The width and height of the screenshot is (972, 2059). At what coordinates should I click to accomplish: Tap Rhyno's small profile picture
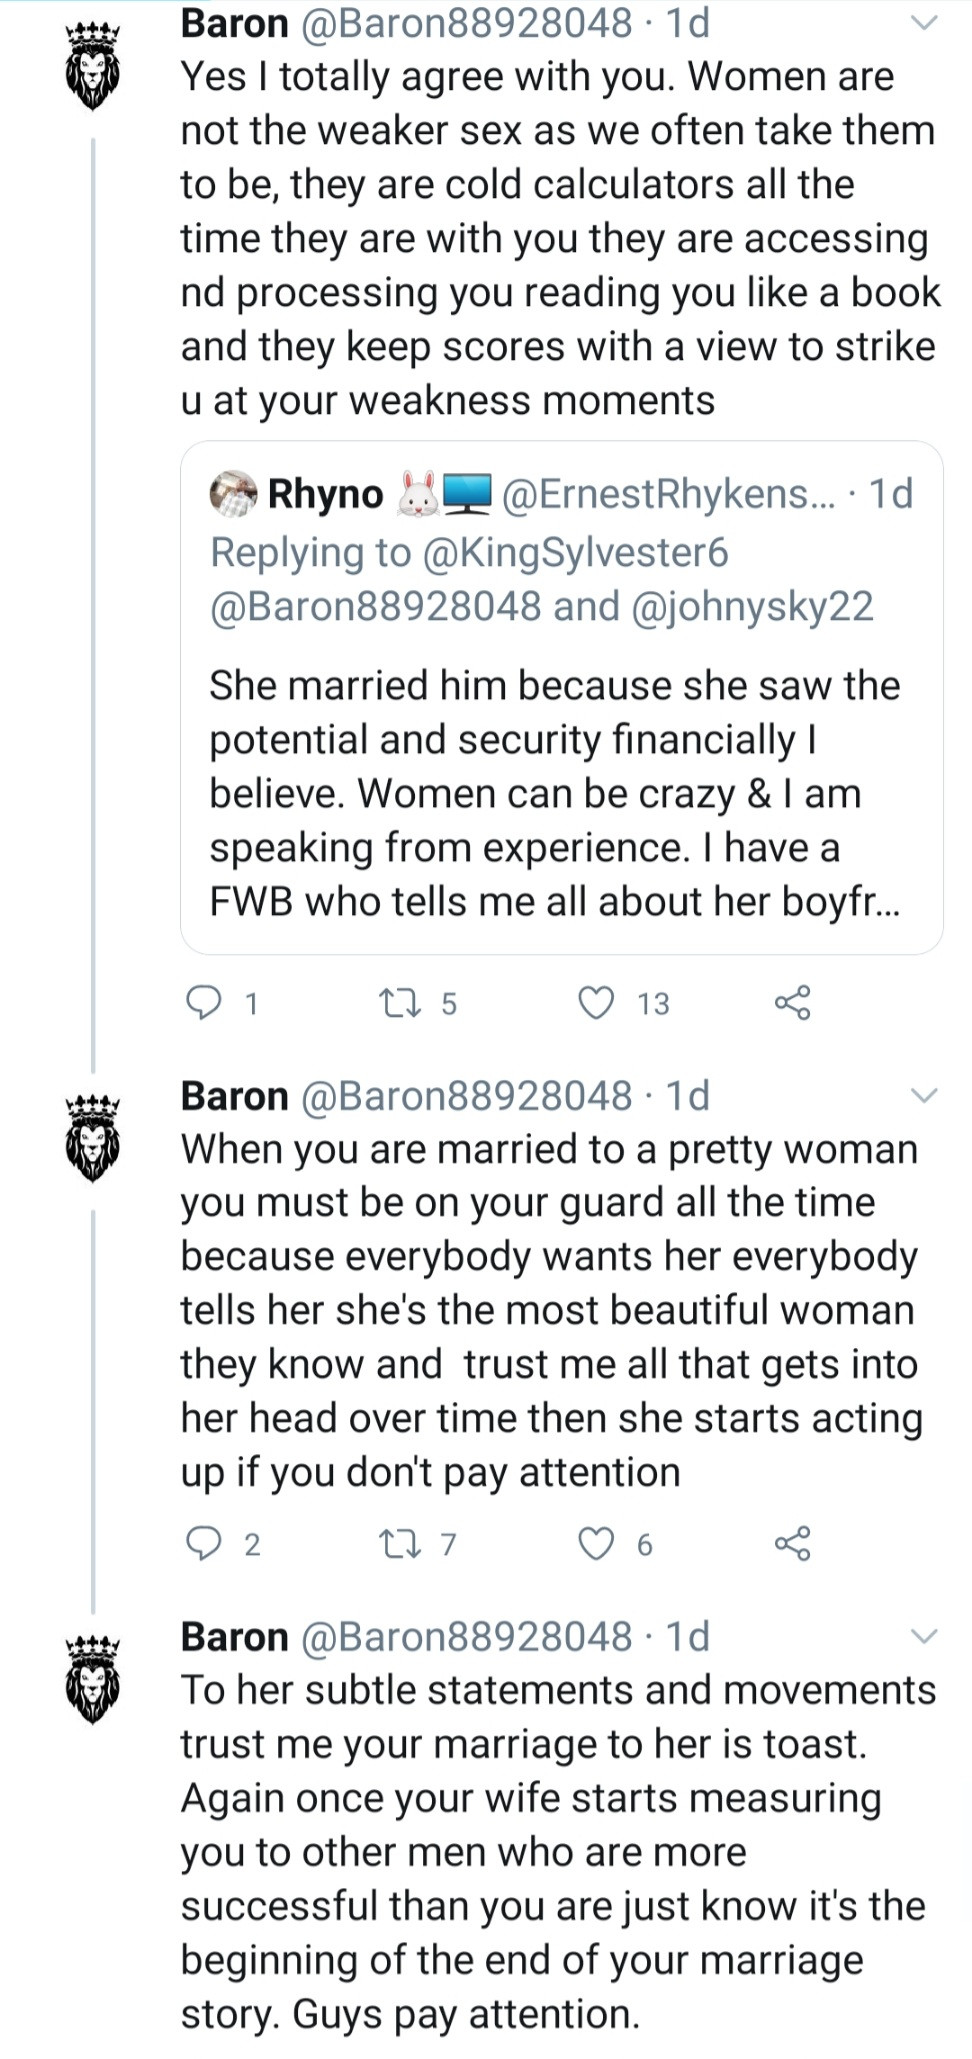tap(233, 494)
